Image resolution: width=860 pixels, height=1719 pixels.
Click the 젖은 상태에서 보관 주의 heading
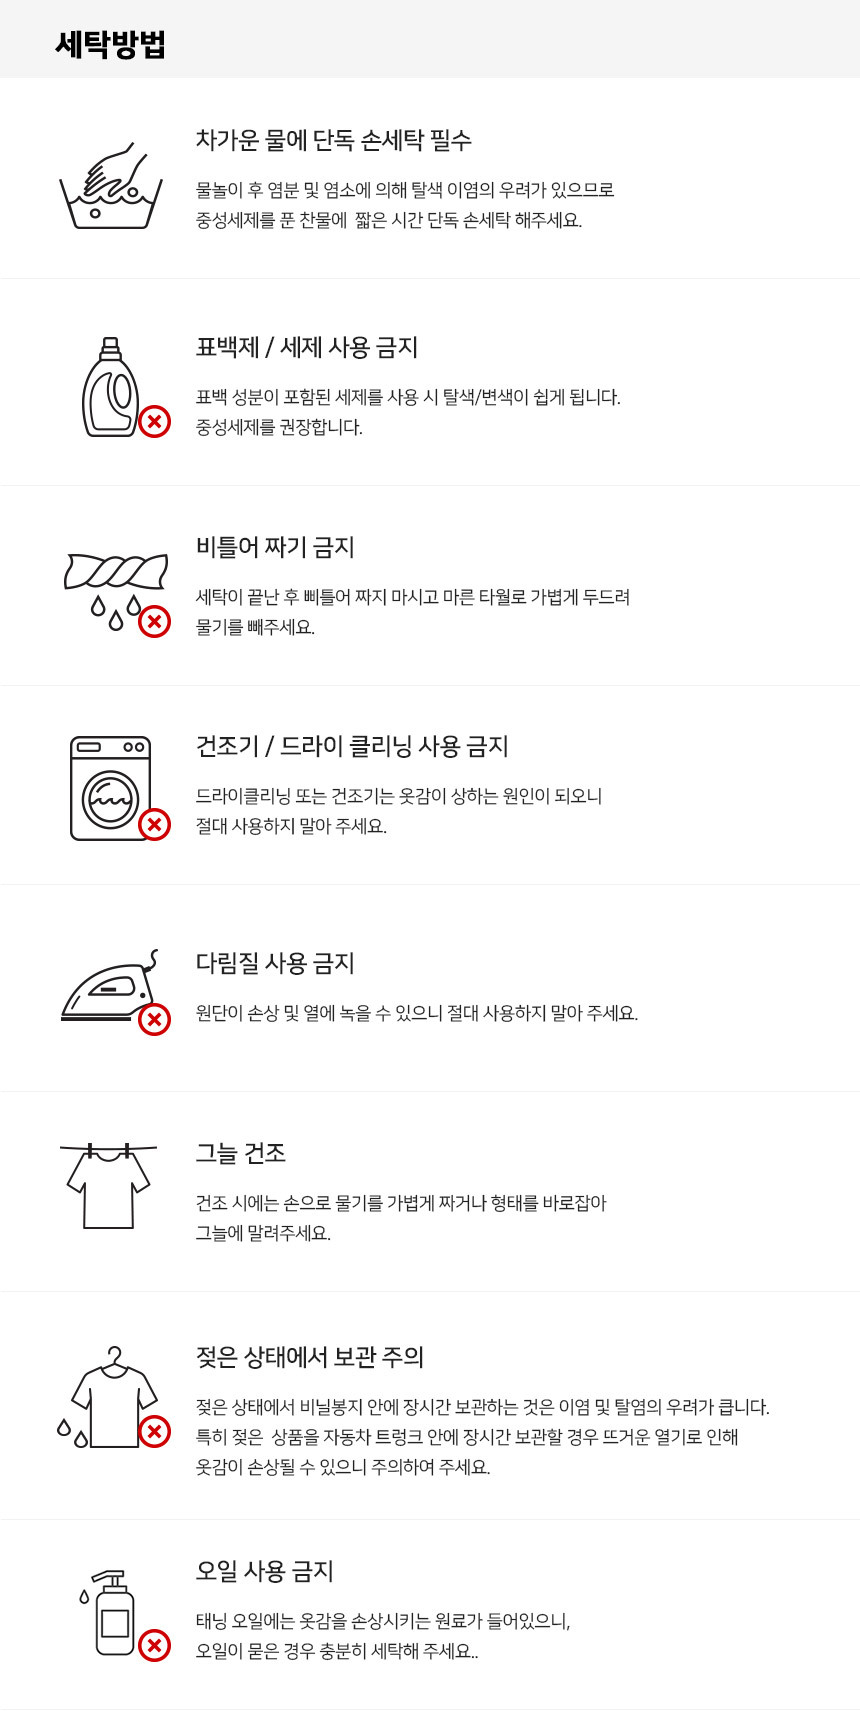click(310, 1357)
